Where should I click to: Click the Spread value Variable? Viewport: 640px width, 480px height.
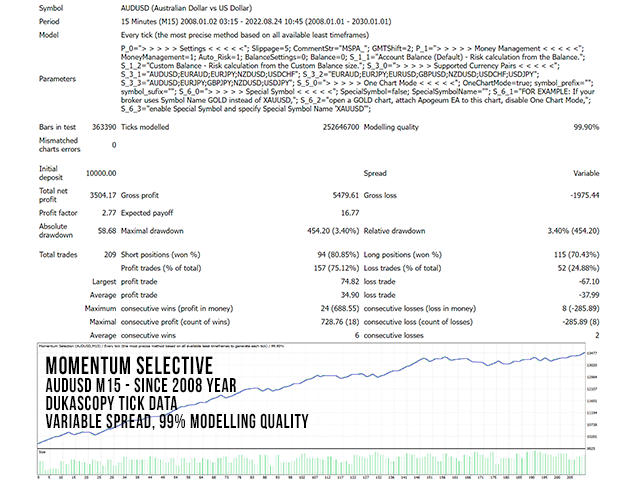[x=586, y=173]
